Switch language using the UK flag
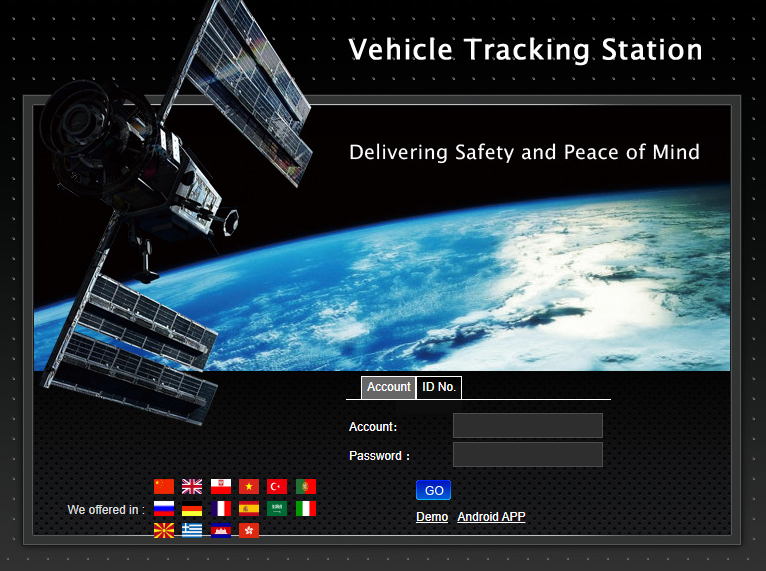 click(x=192, y=486)
